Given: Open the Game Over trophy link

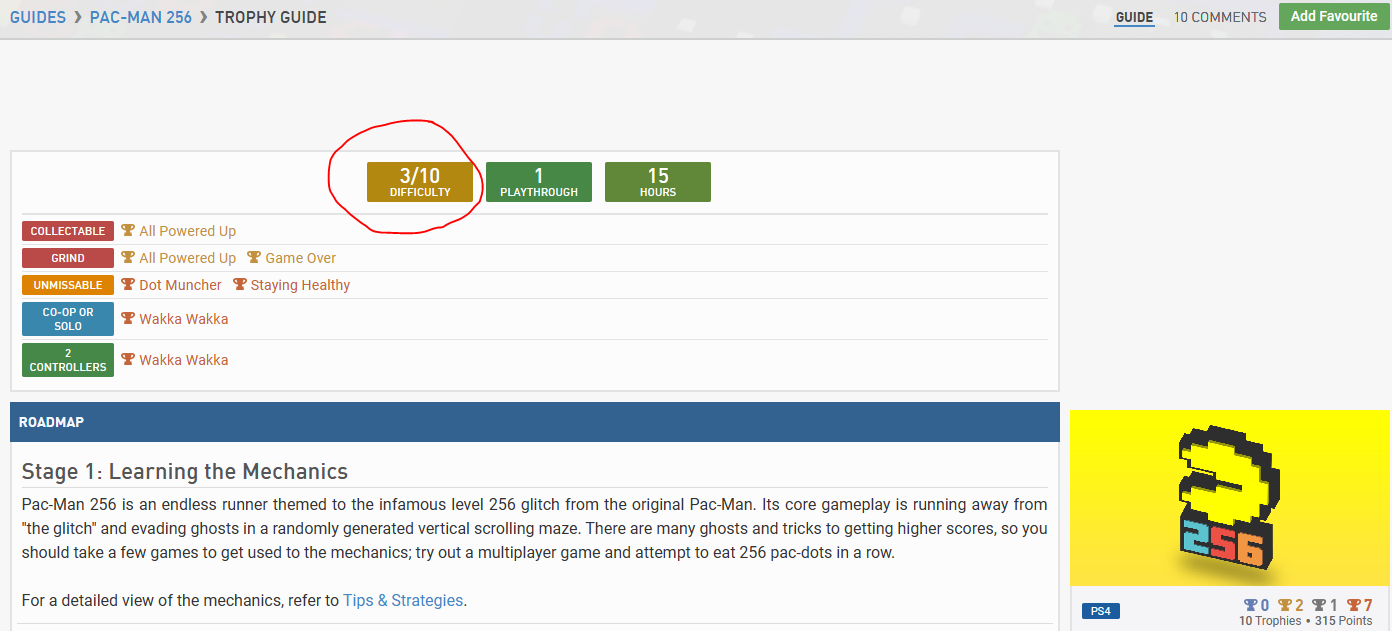Looking at the screenshot, I should (301, 258).
